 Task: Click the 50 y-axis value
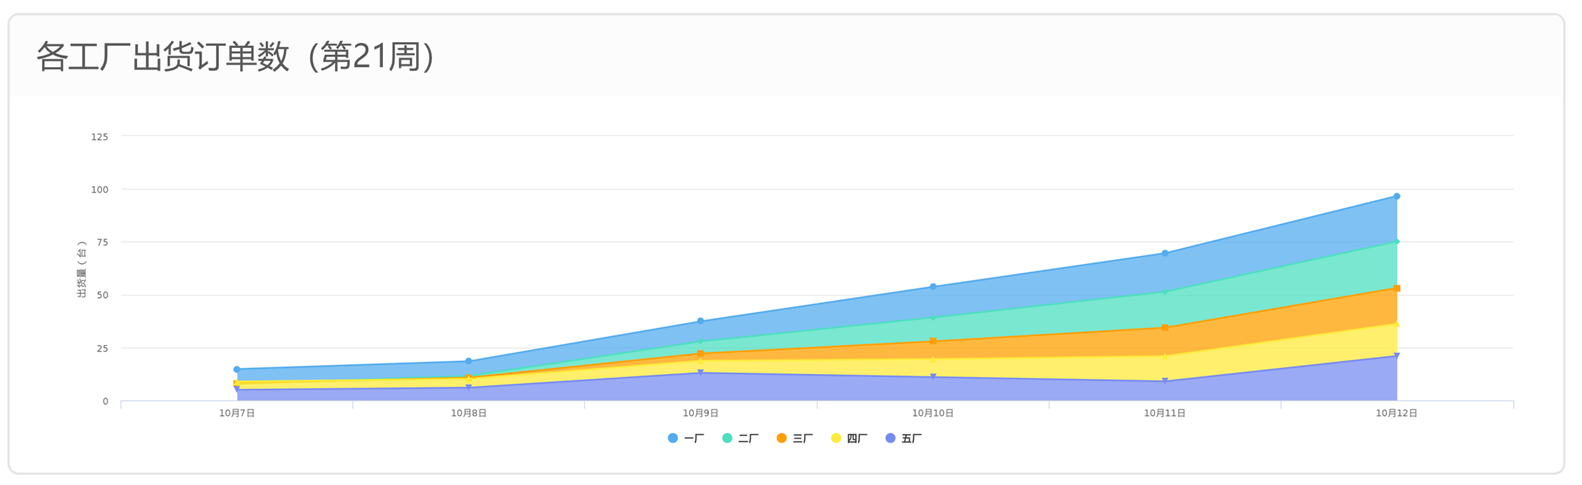[x=103, y=295]
